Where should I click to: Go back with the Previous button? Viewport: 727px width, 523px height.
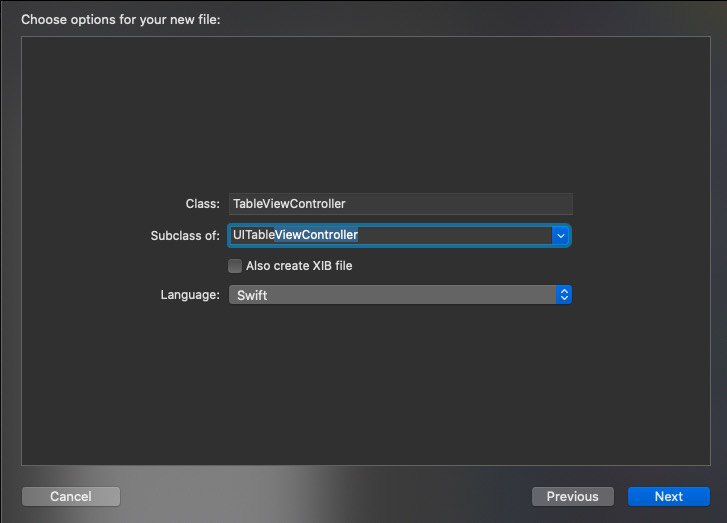pyautogui.click(x=573, y=497)
